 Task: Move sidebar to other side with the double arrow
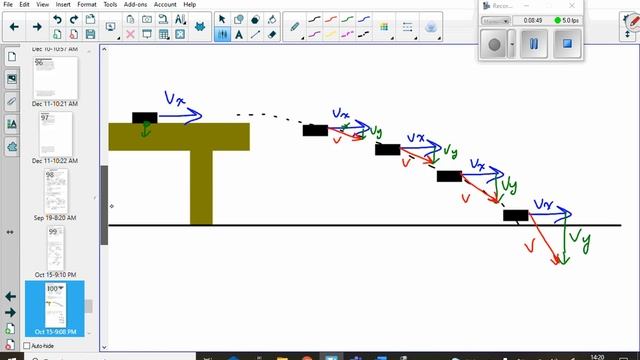[x=10, y=232]
